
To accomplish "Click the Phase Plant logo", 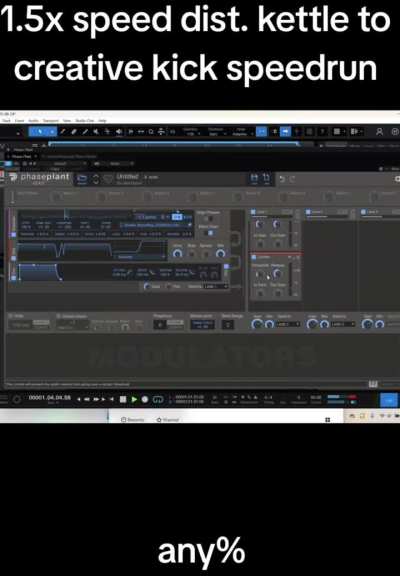I will click(x=39, y=177).
